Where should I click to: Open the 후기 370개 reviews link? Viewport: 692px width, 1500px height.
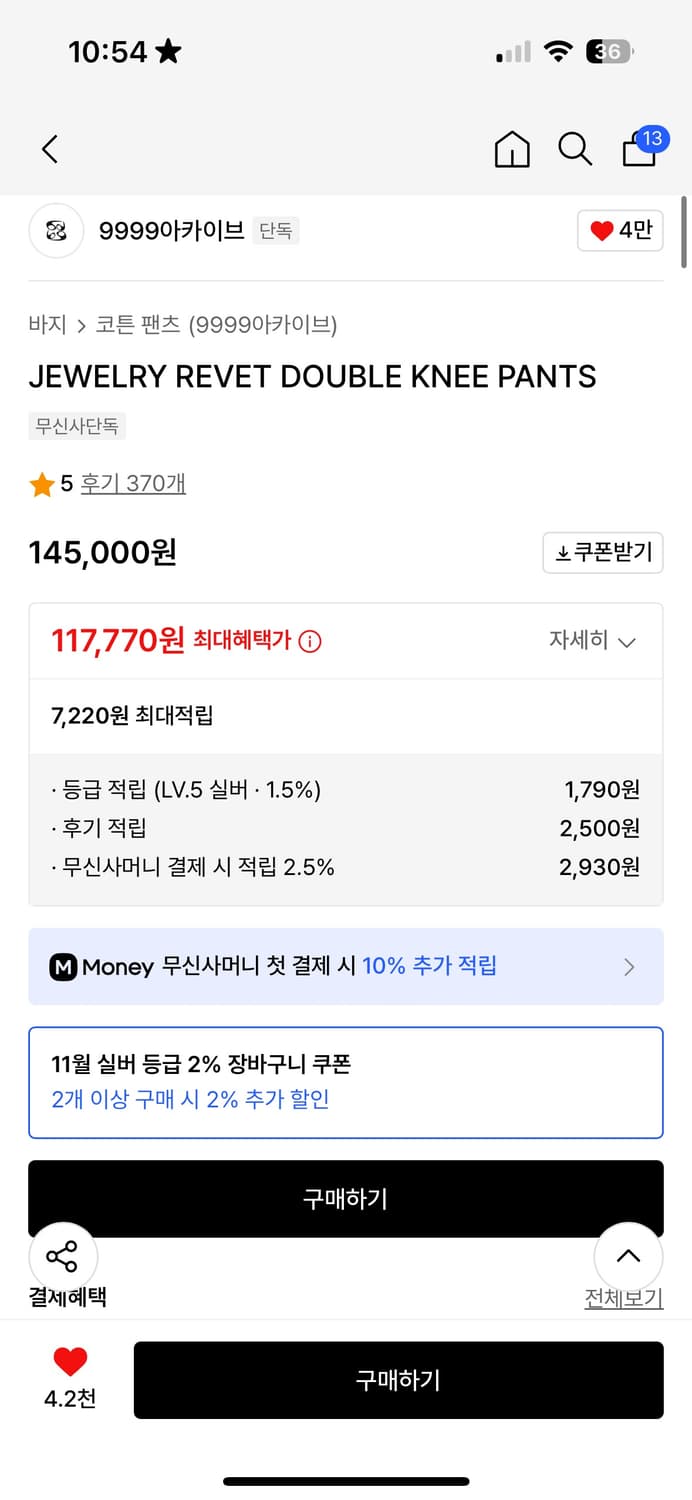pyautogui.click(x=134, y=484)
